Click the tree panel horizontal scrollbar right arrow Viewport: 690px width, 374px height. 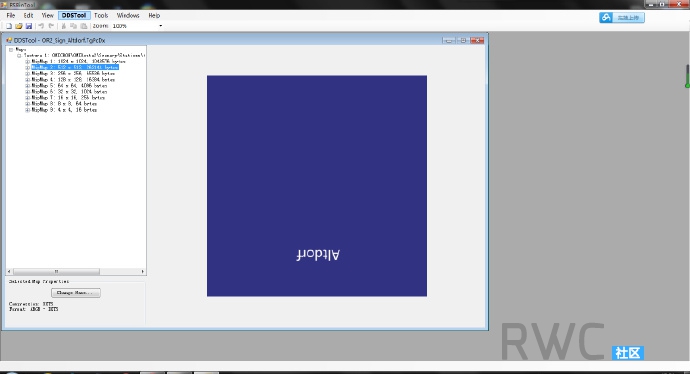[x=143, y=271]
